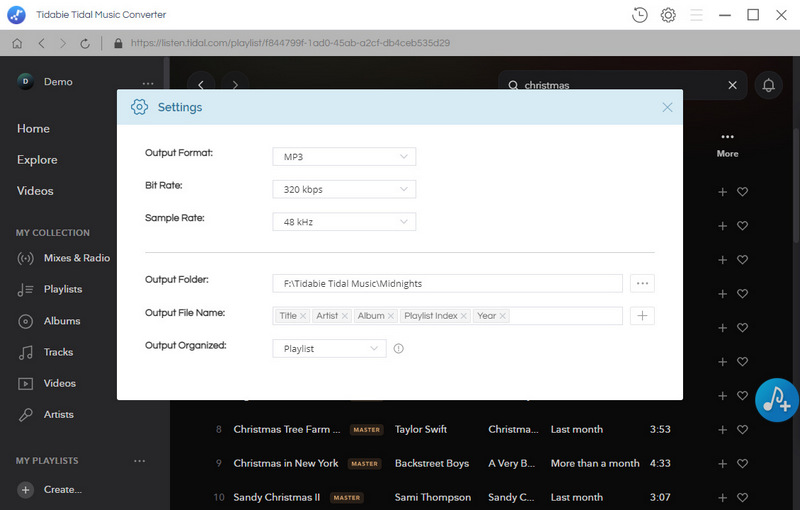Click Output Organized info icon
The width and height of the screenshot is (800, 510).
point(398,348)
